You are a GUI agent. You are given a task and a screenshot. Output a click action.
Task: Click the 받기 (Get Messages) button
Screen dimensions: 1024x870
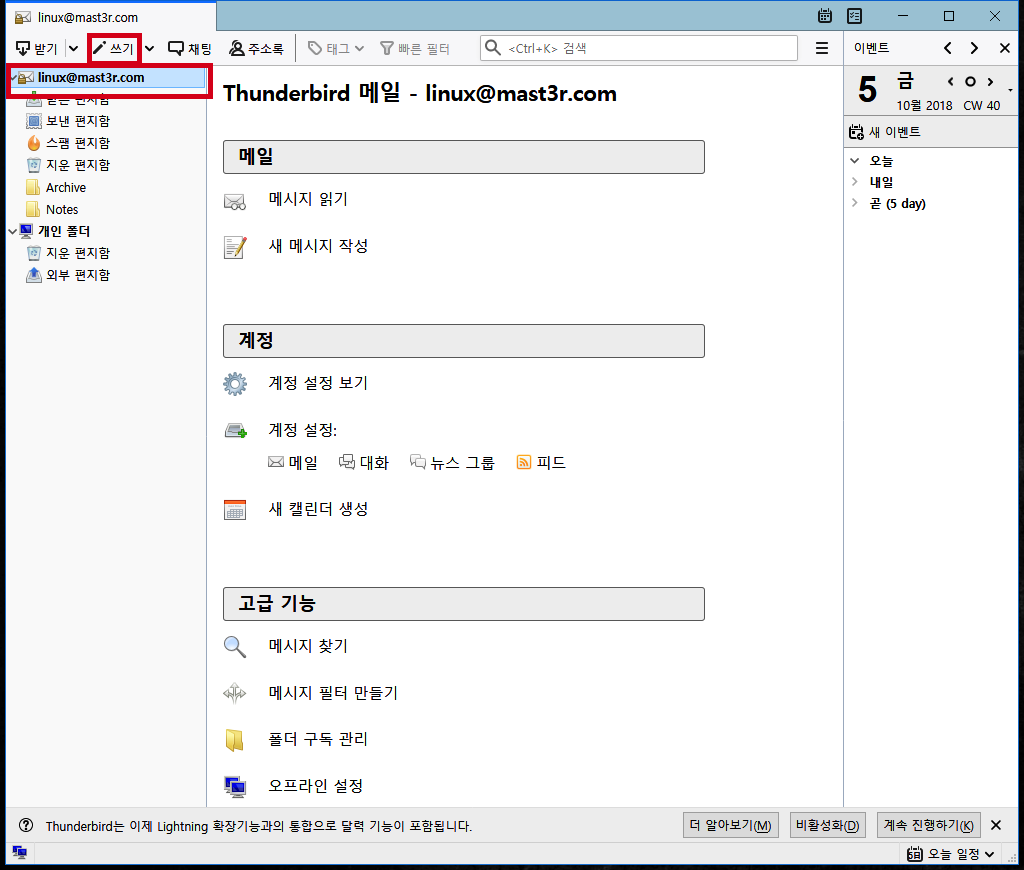37,48
